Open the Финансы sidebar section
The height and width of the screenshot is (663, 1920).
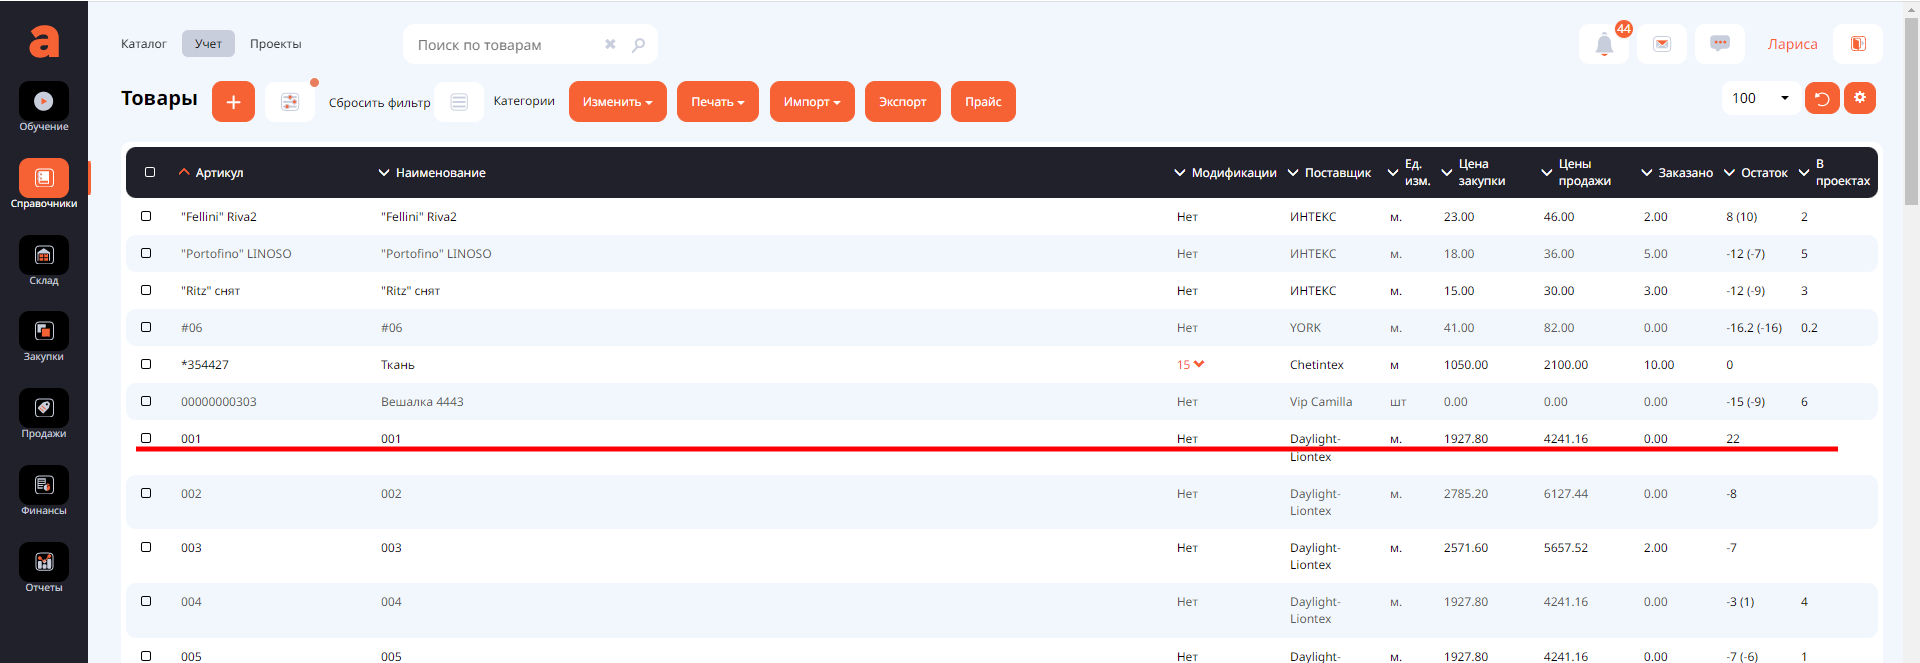44,486
